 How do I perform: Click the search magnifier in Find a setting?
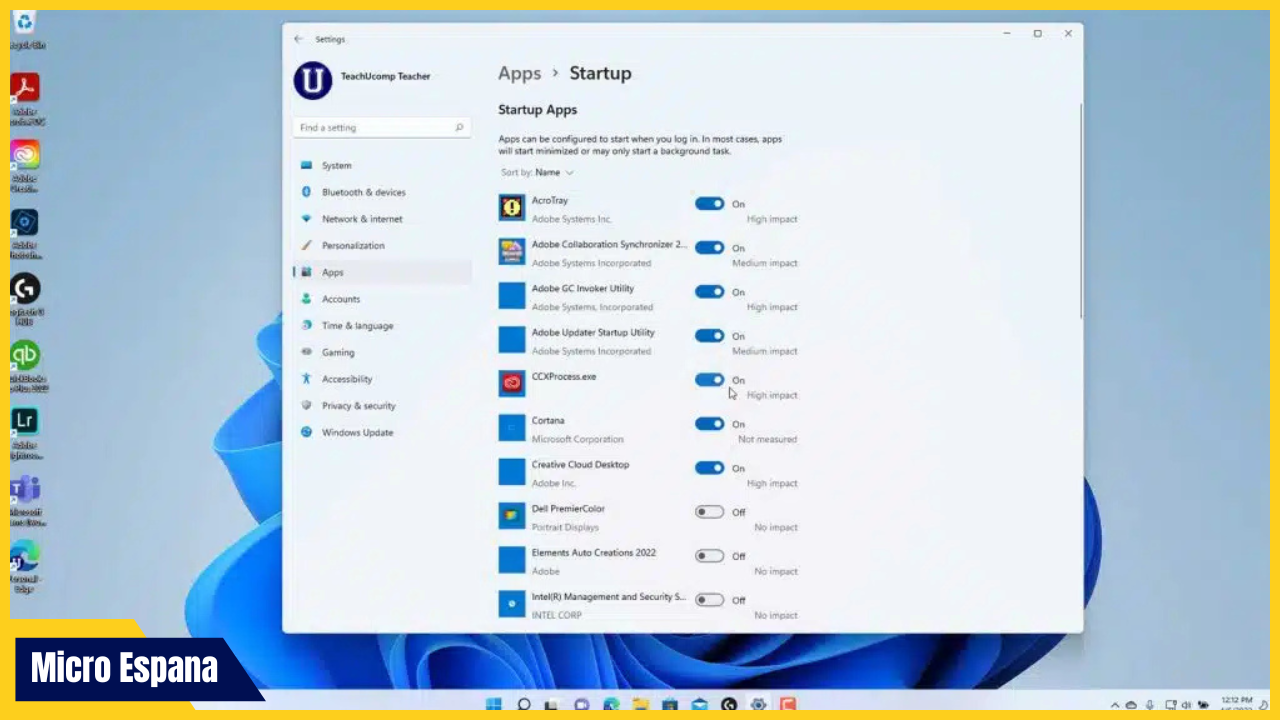459,128
